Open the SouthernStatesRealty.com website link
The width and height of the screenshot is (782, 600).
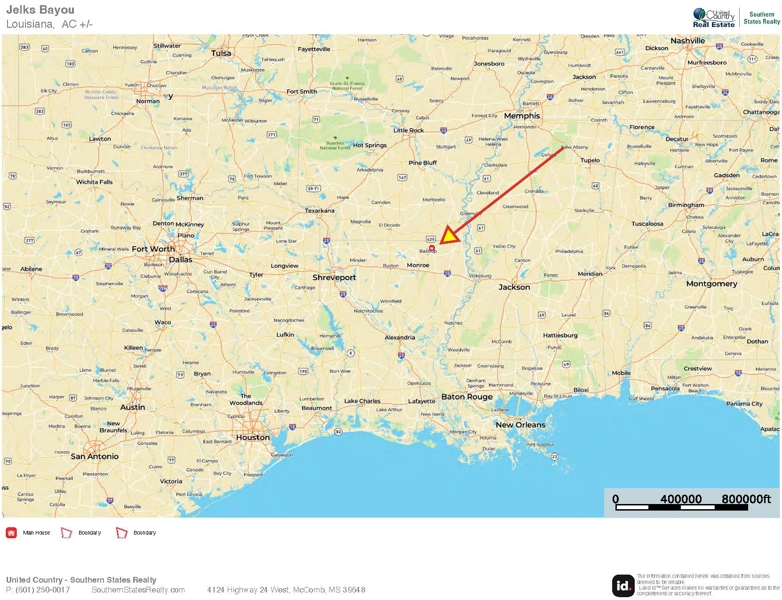[x=138, y=590]
